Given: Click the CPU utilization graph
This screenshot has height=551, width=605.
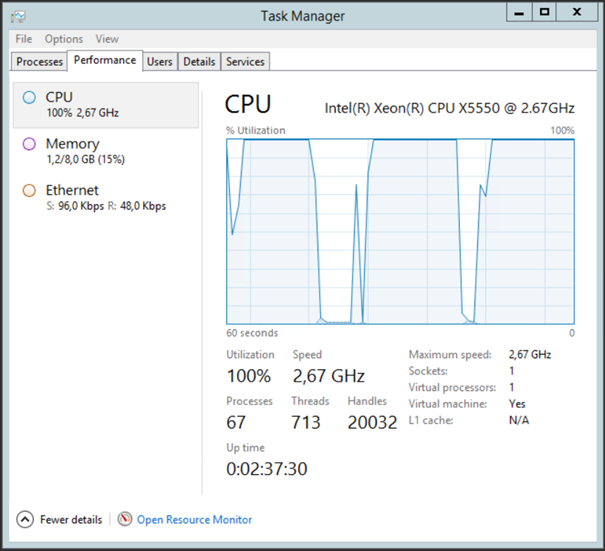Looking at the screenshot, I should pos(400,231).
